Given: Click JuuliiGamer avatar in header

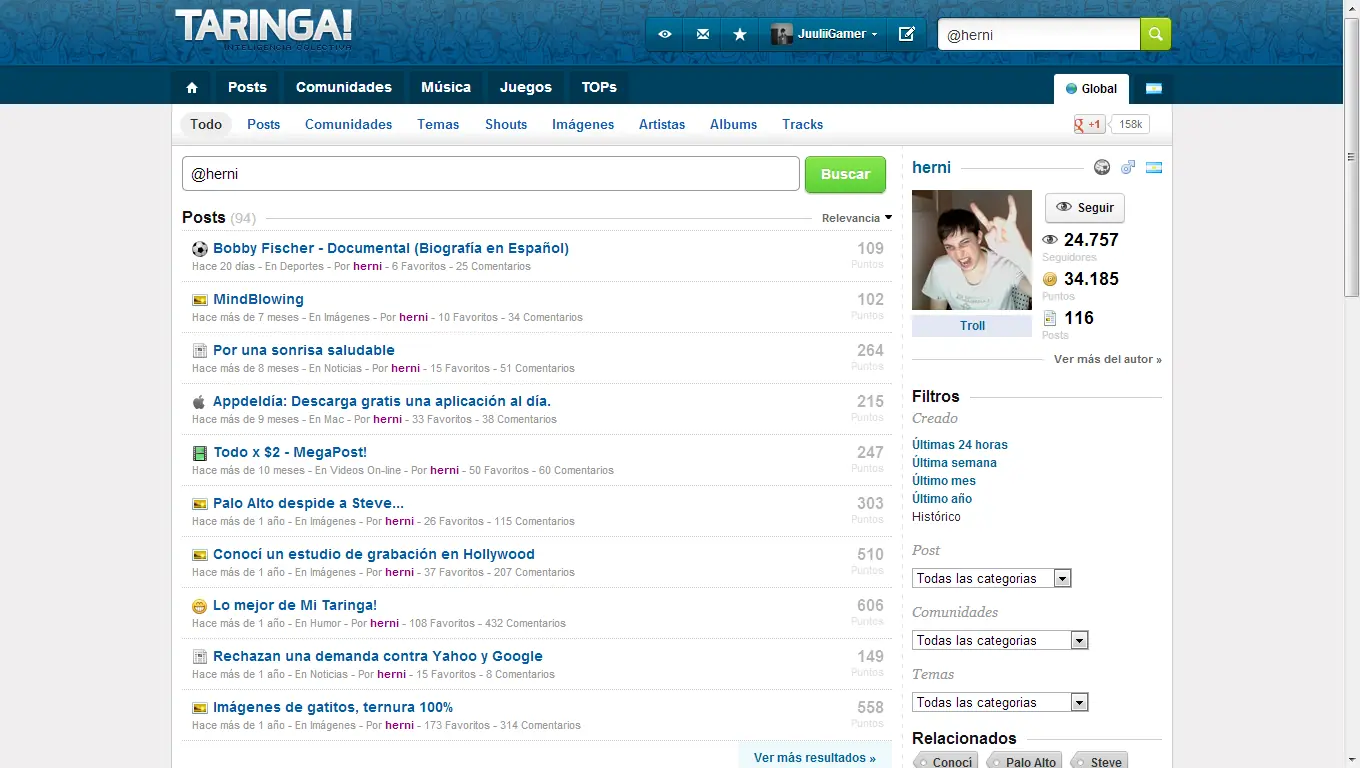Looking at the screenshot, I should click(781, 34).
